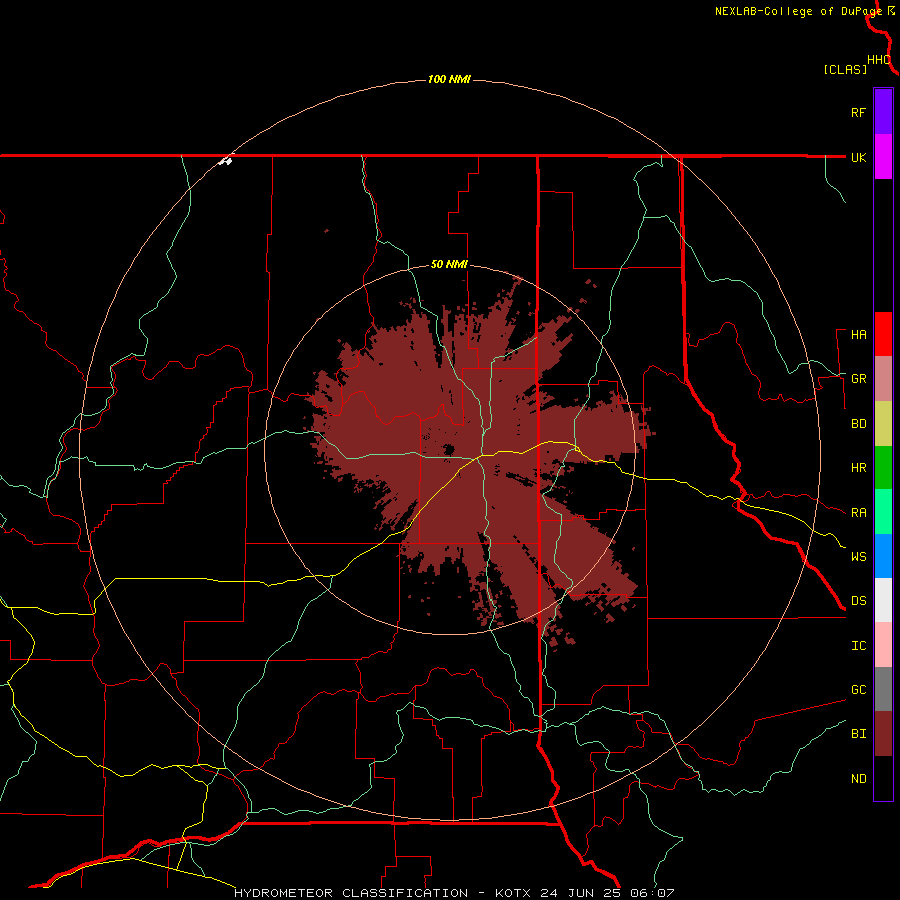Click the '[CLAS]' legend heading
Image resolution: width=900 pixels, height=900 pixels.
click(845, 69)
